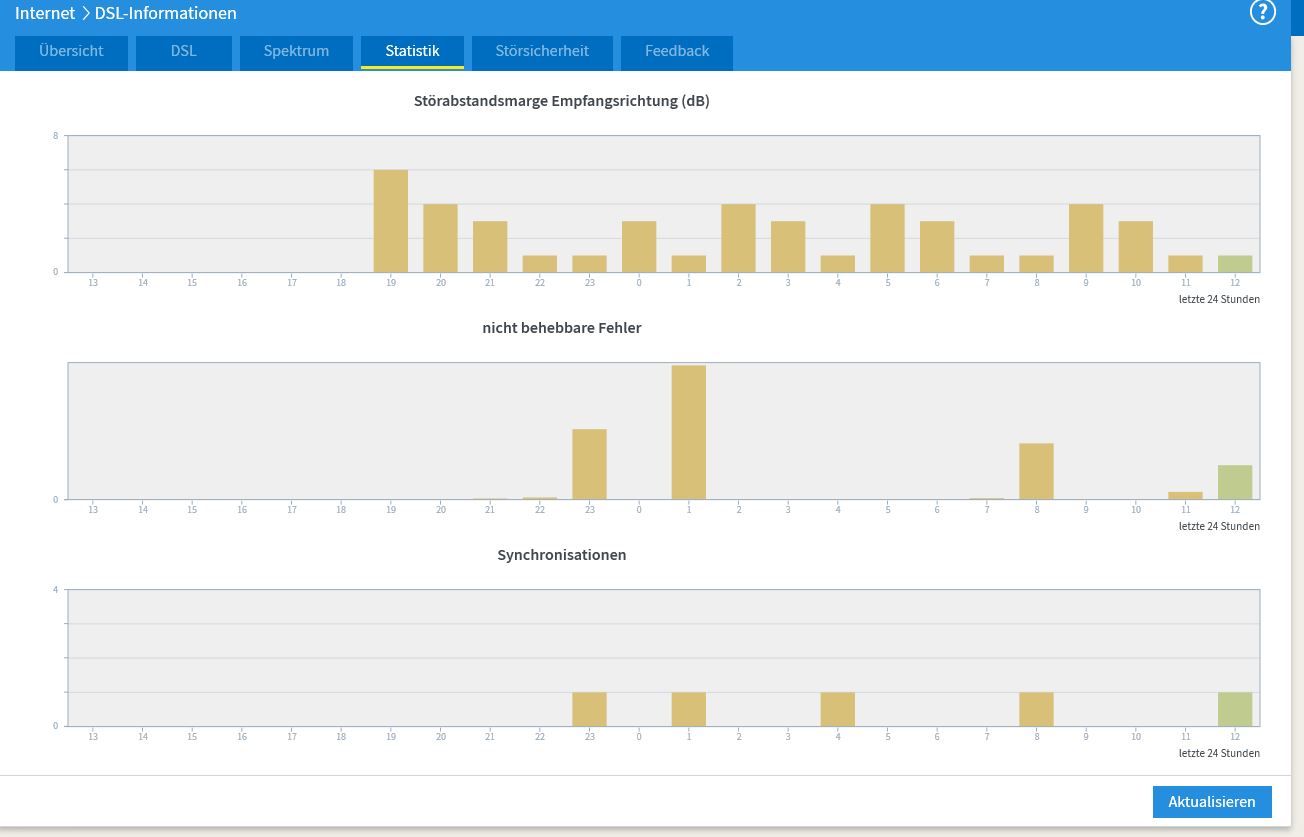Click green hour 12 bar in Fehler chart
Viewport: 1304px width, 837px height.
(x=1235, y=482)
